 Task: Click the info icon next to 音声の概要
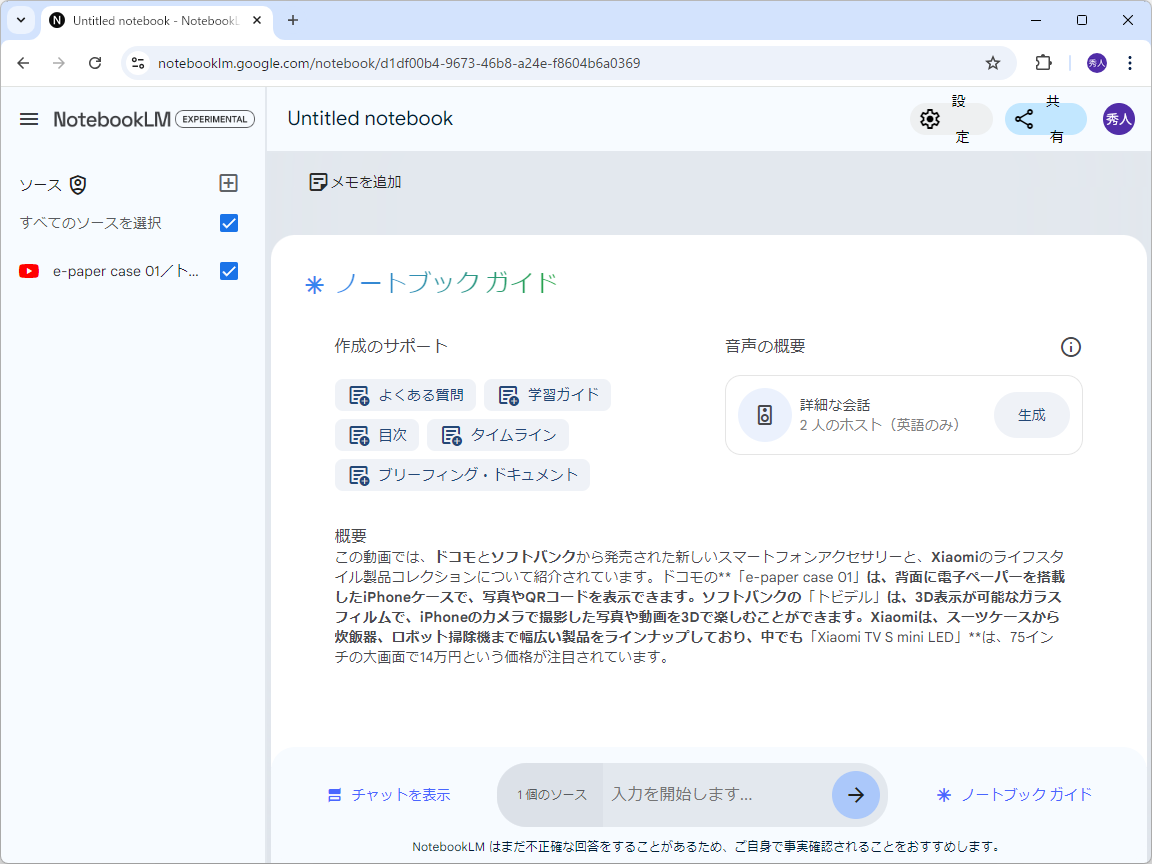[x=1070, y=347]
